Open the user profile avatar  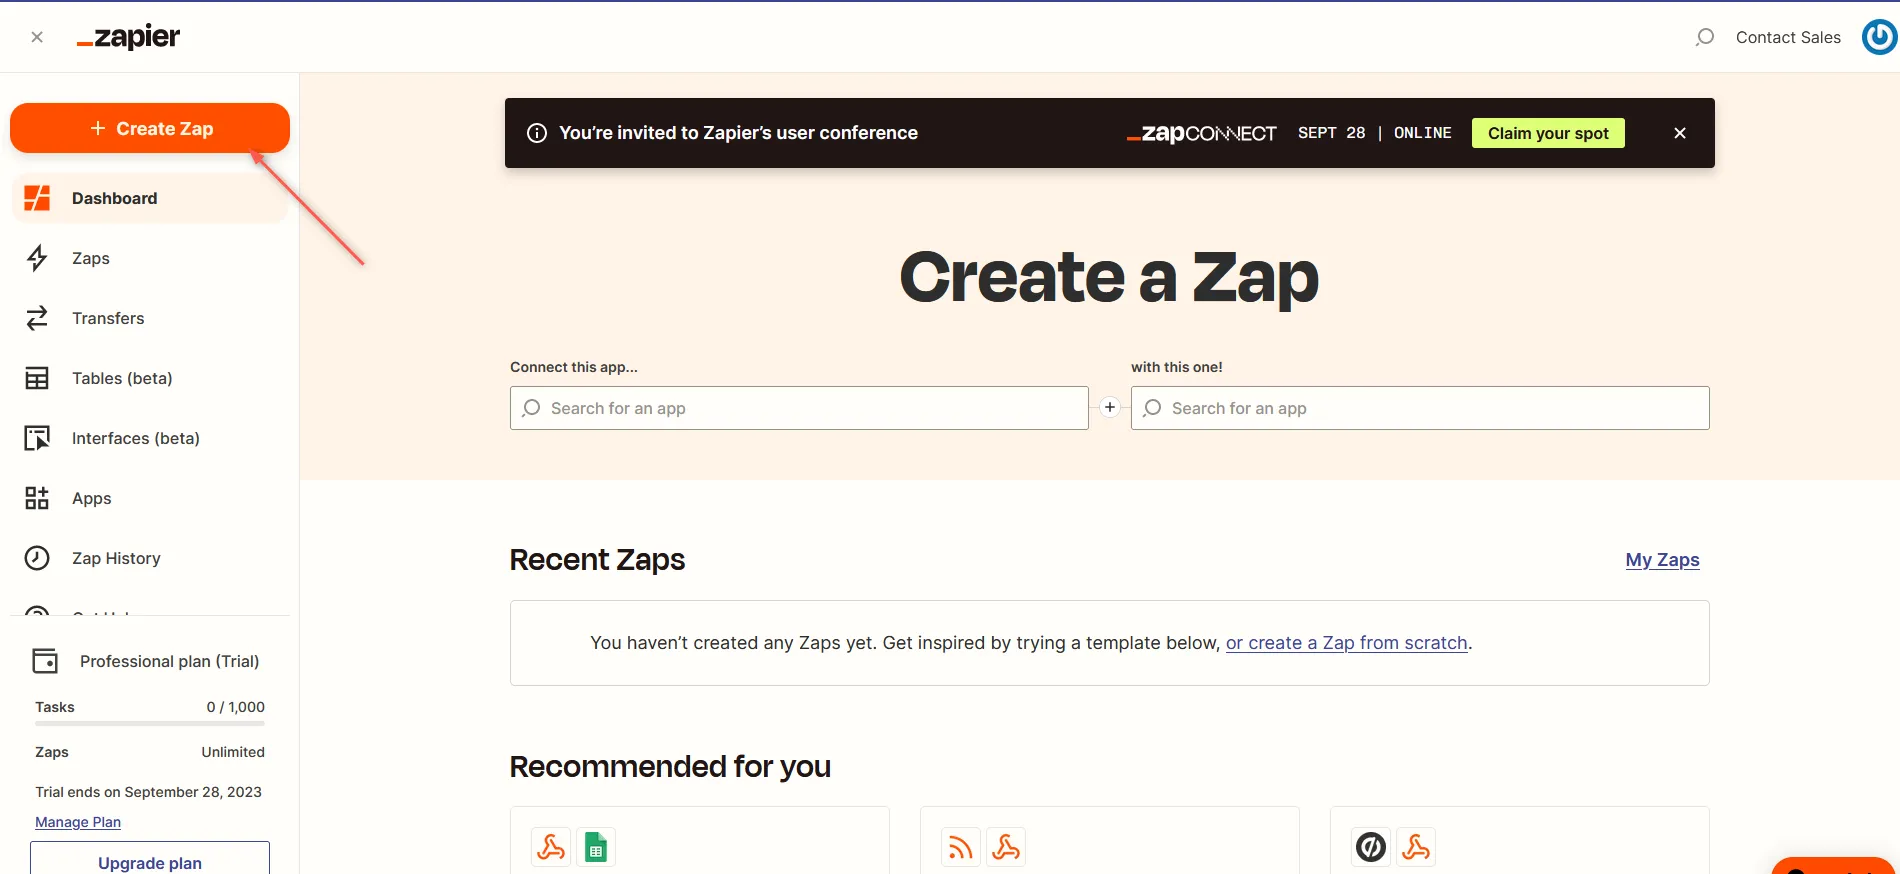(x=1879, y=37)
